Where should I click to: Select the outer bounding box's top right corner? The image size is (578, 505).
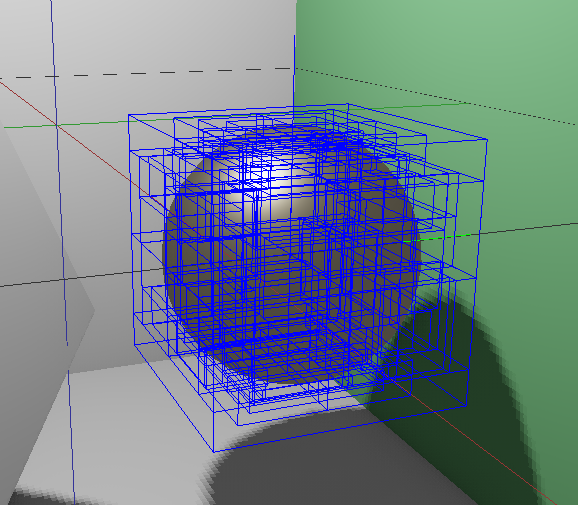click(487, 140)
